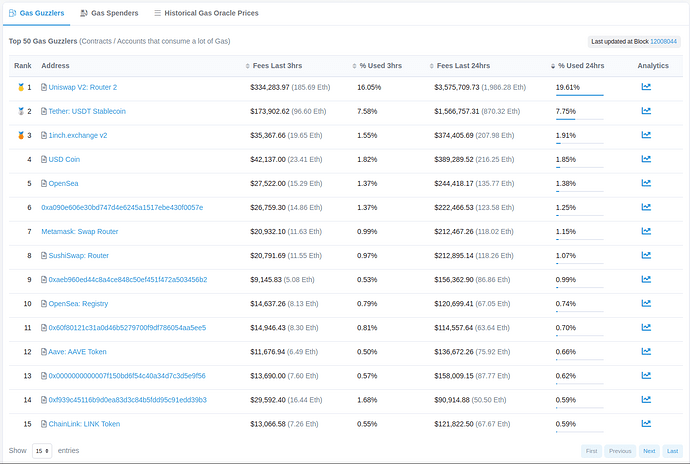This screenshot has width=690, height=464.
Task: Open Metamask: Swap Router address
Action: 80,232
